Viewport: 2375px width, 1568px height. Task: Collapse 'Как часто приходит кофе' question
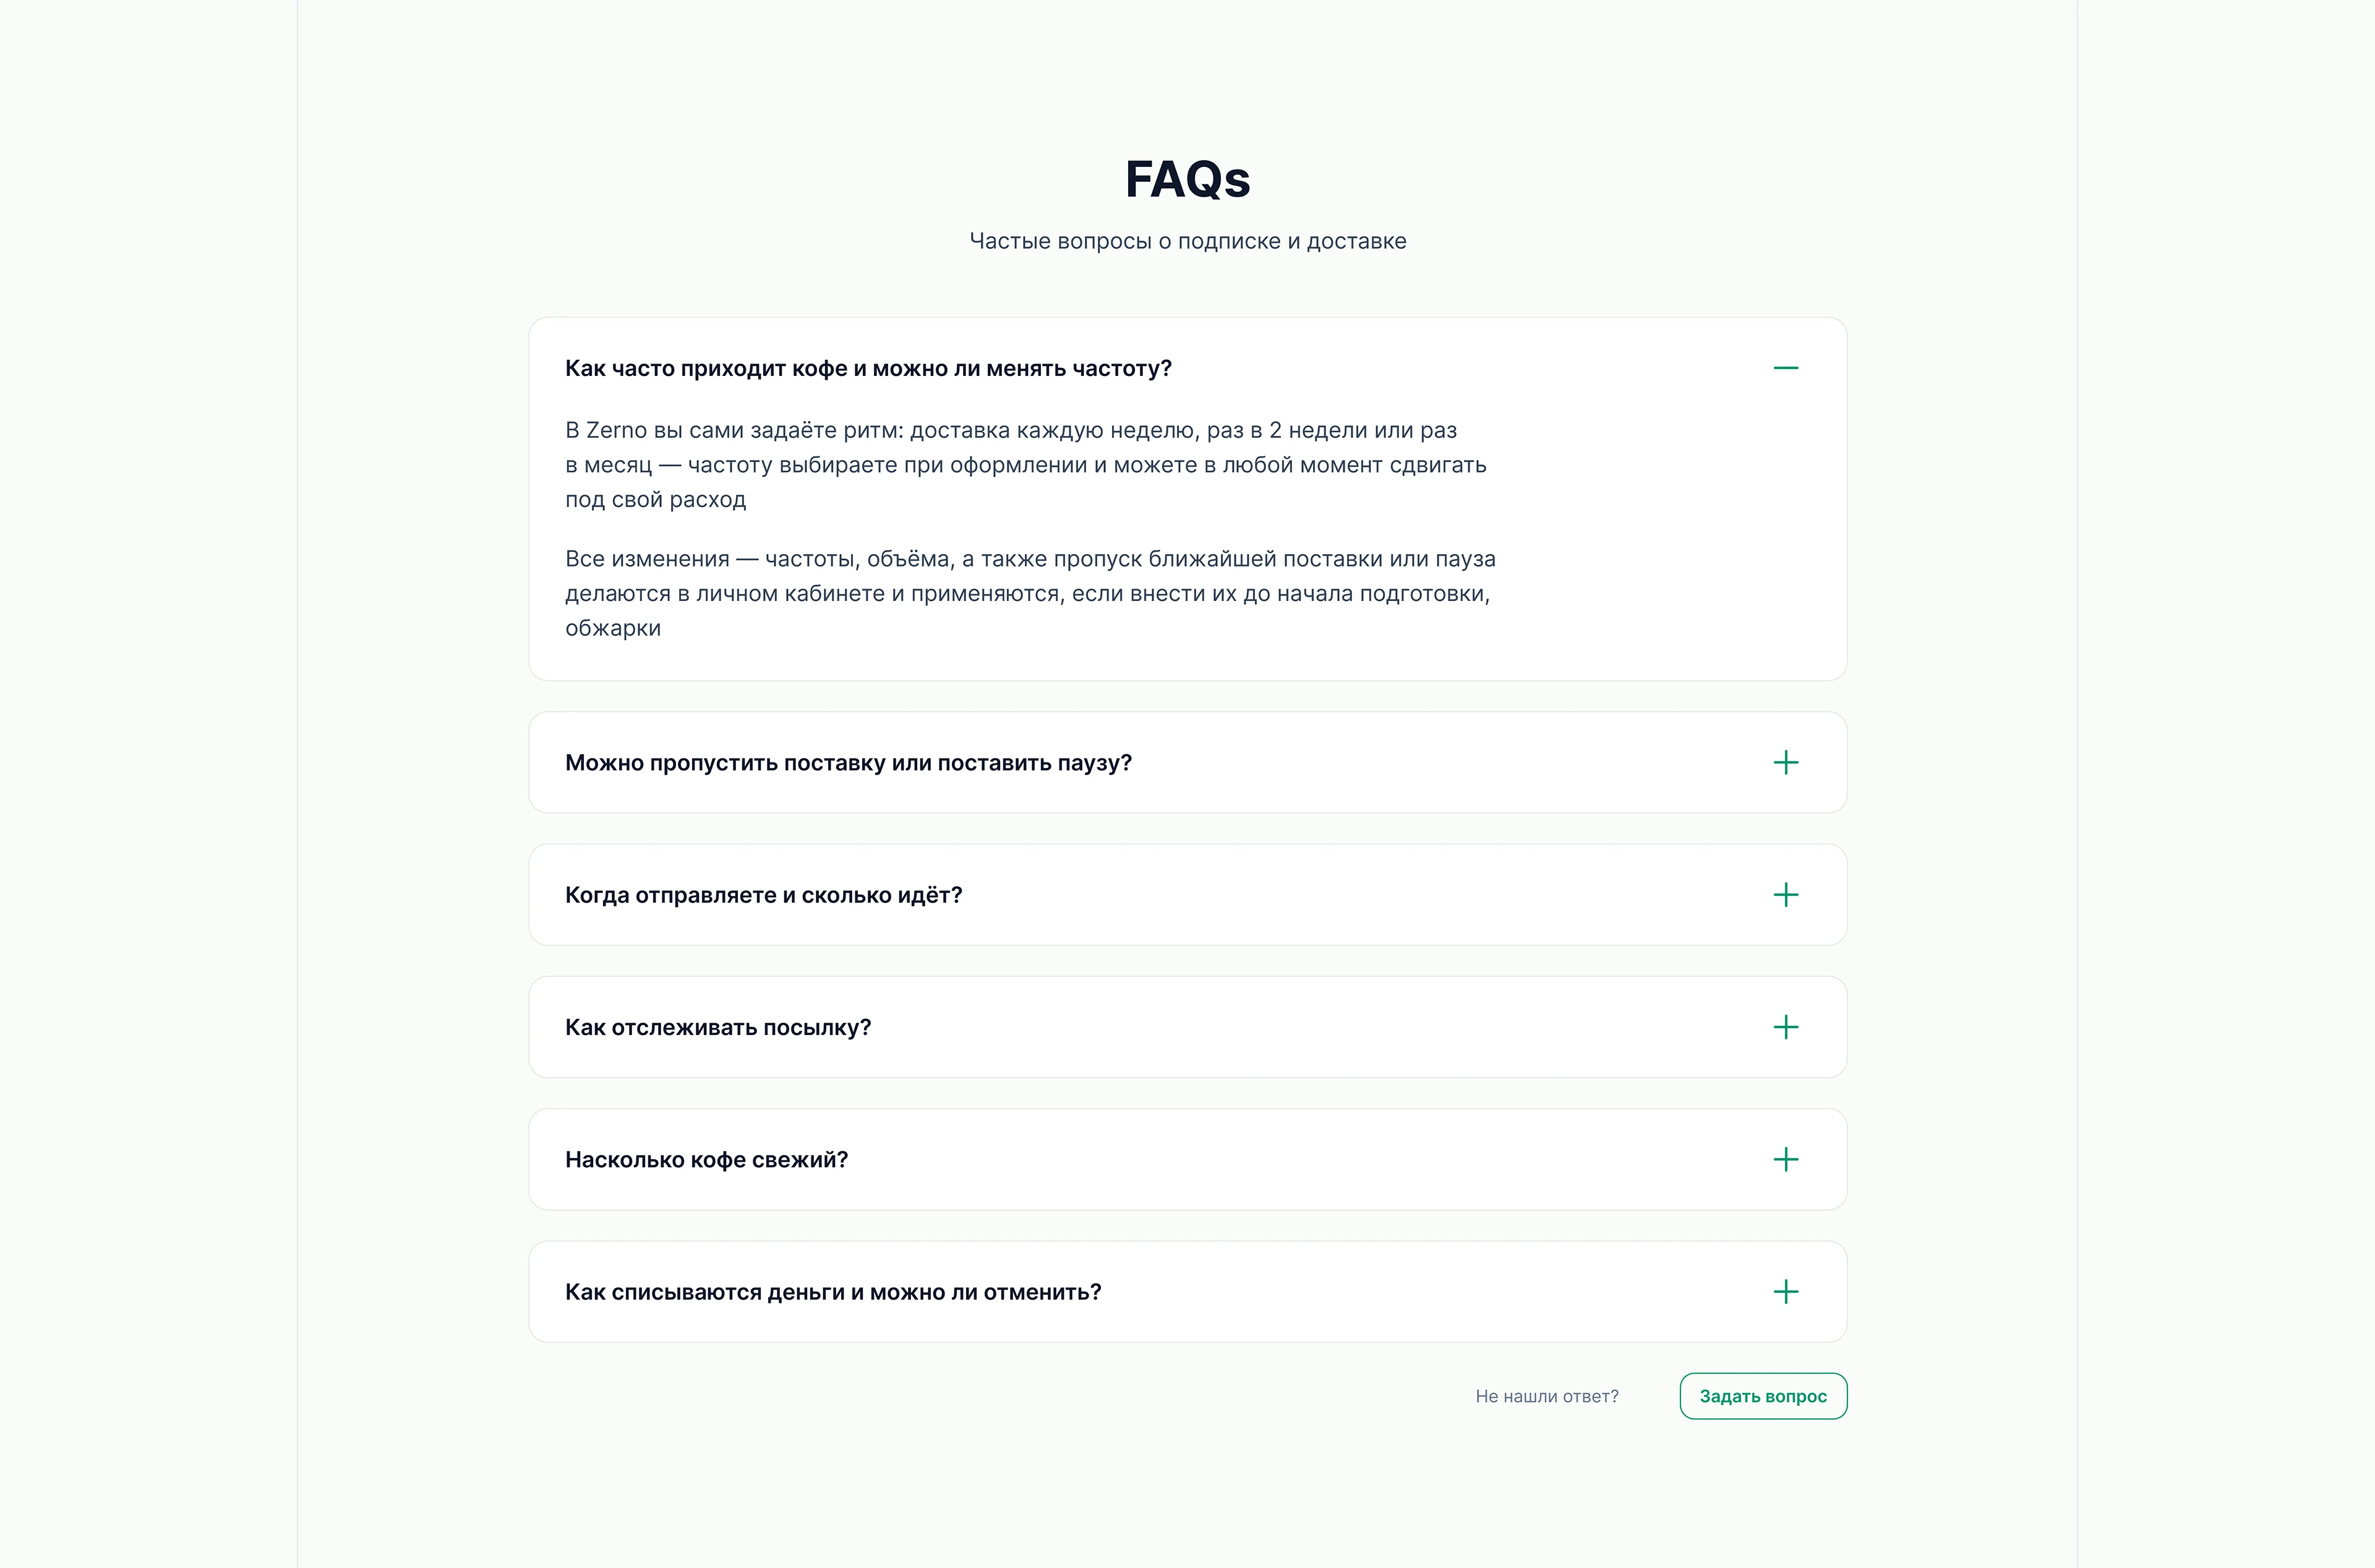coord(868,368)
